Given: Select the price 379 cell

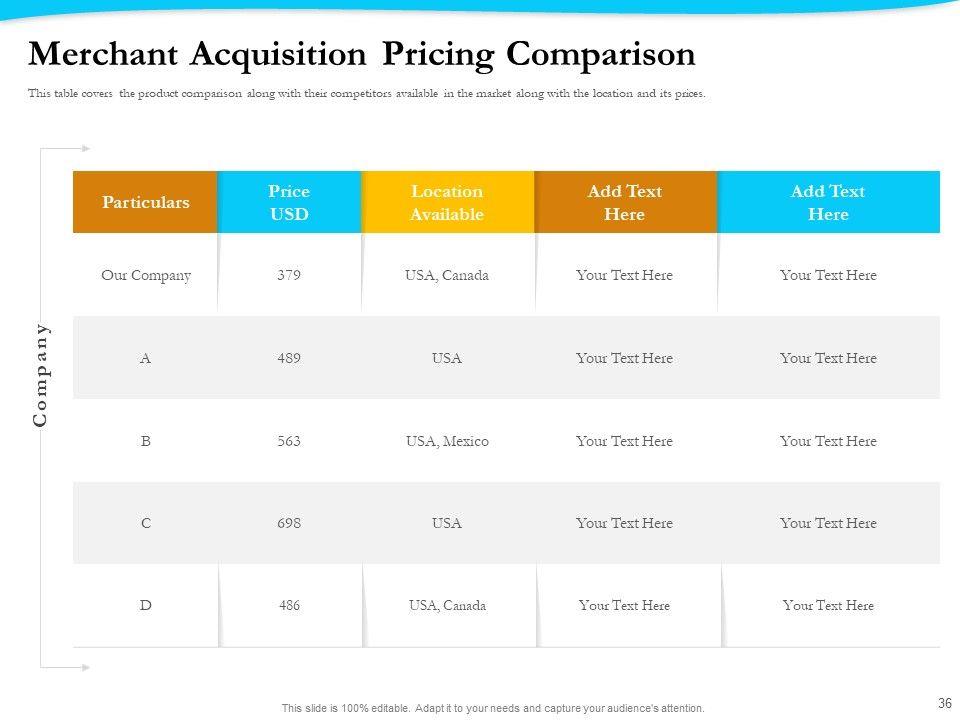Looking at the screenshot, I should click(x=289, y=275).
